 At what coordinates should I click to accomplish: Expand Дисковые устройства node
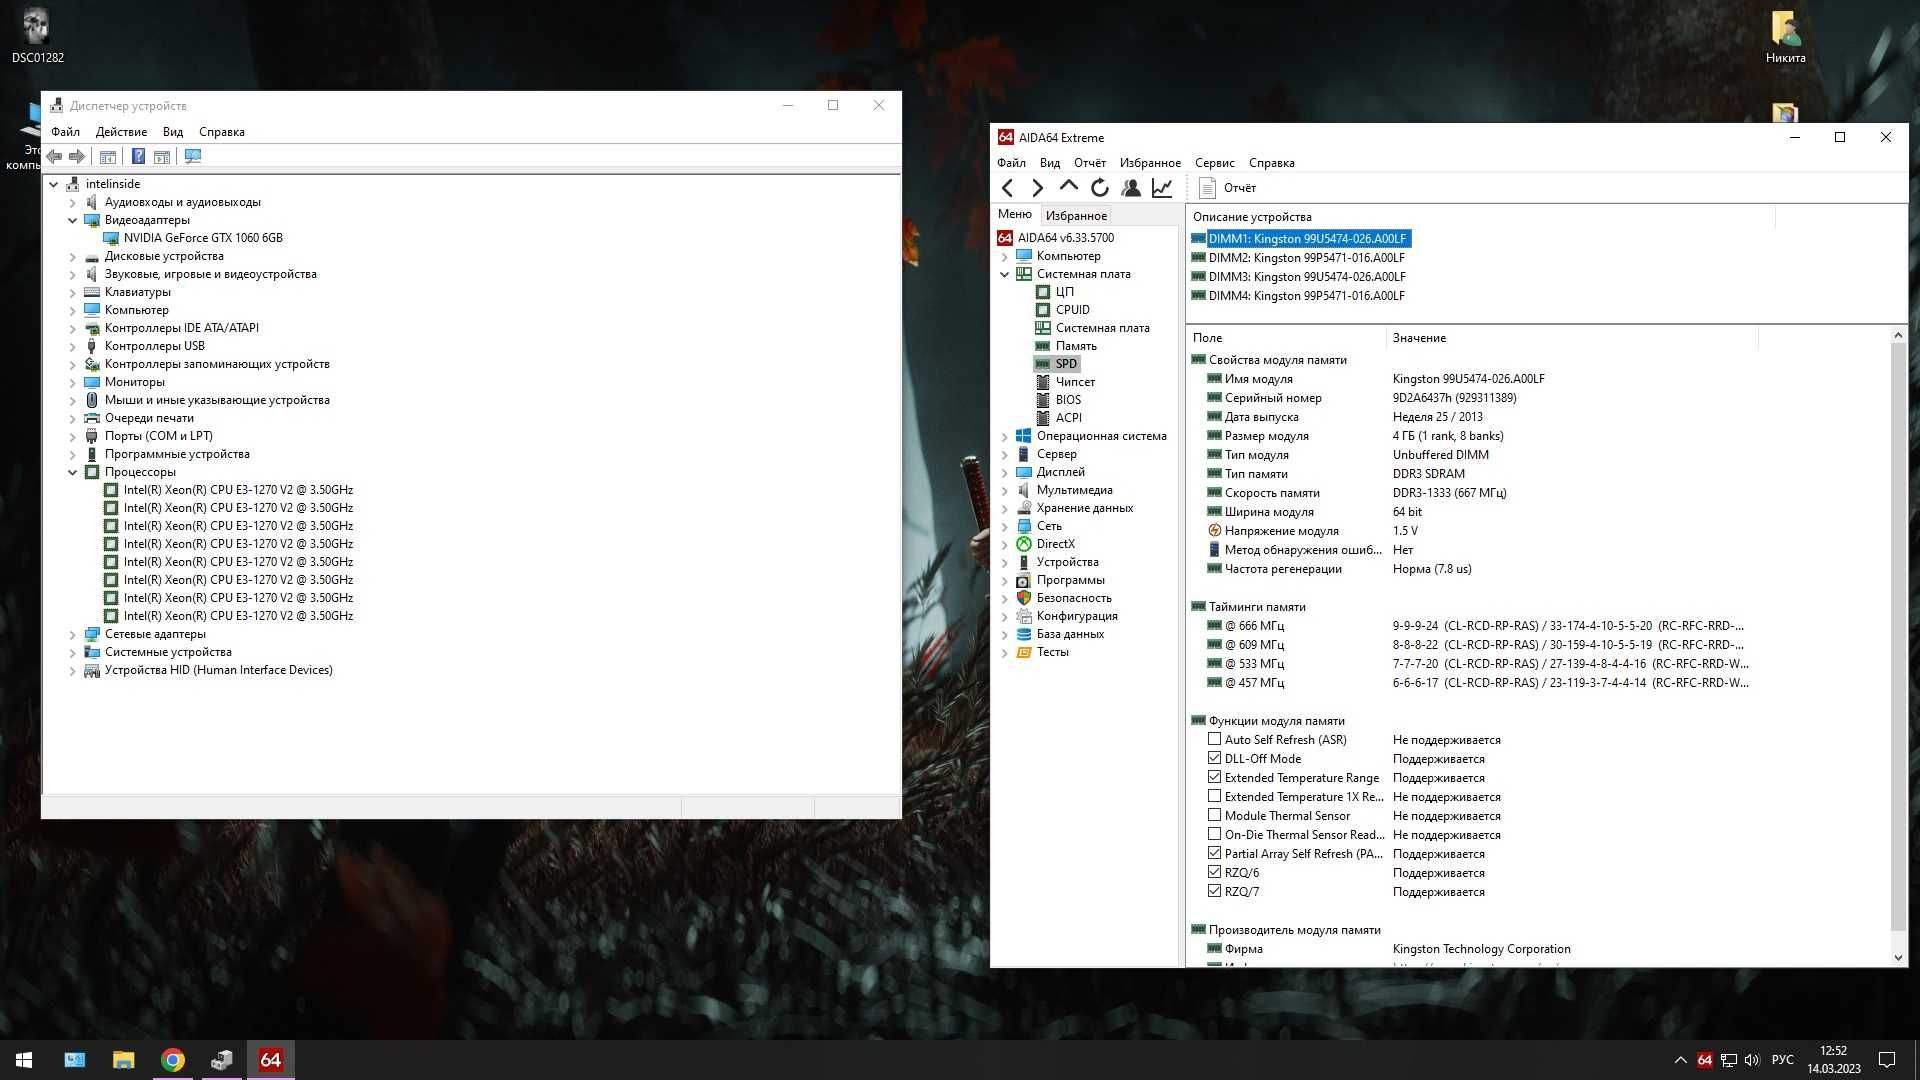tap(72, 256)
